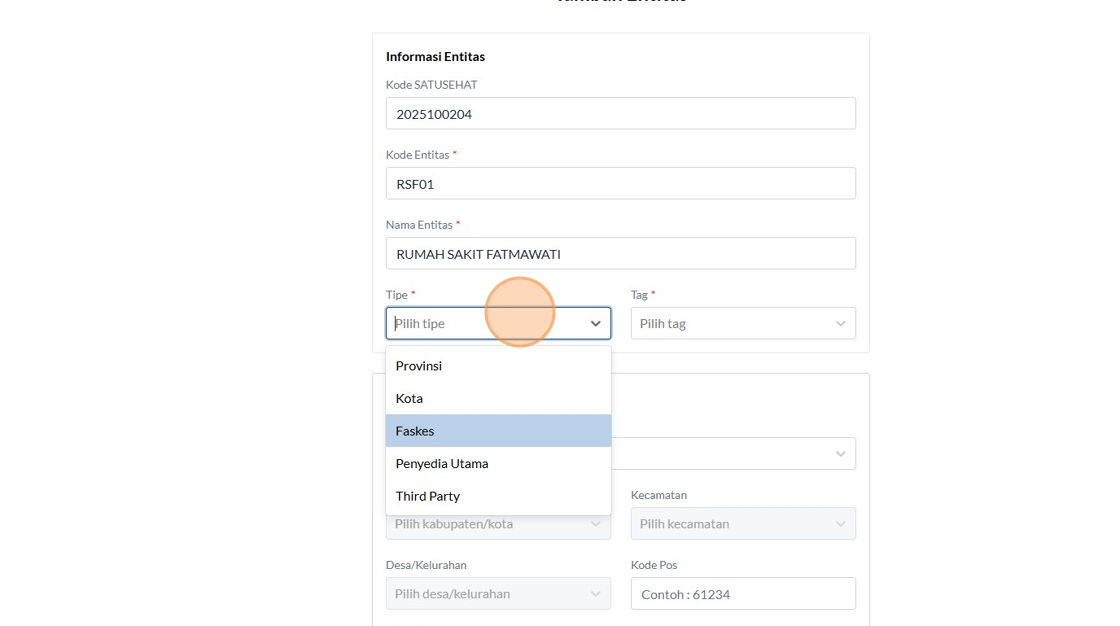
Task: Click the Nama Entitas text field
Action: pos(620,253)
